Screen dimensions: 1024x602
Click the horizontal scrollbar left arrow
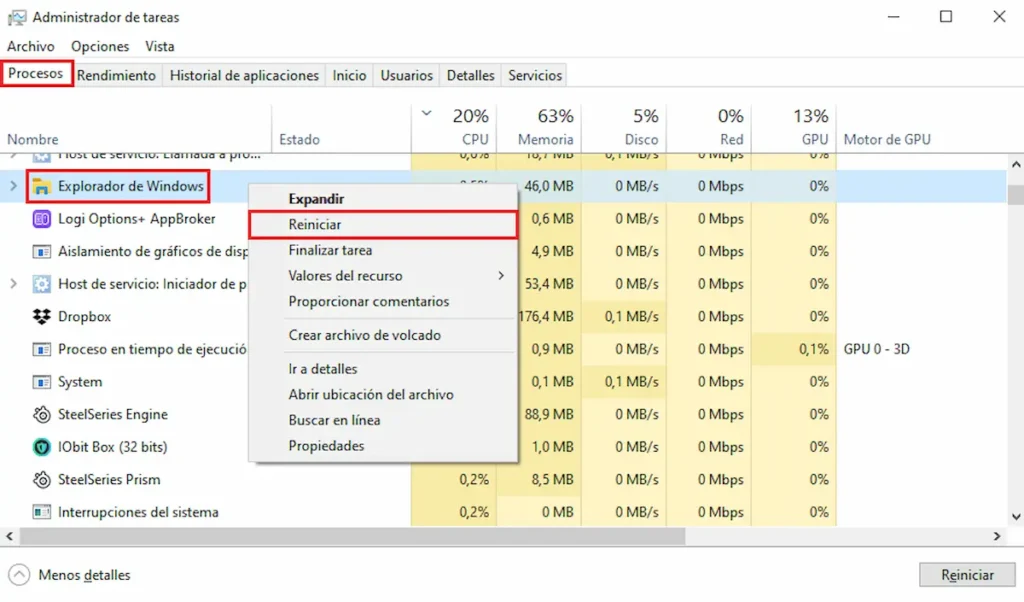(9, 536)
